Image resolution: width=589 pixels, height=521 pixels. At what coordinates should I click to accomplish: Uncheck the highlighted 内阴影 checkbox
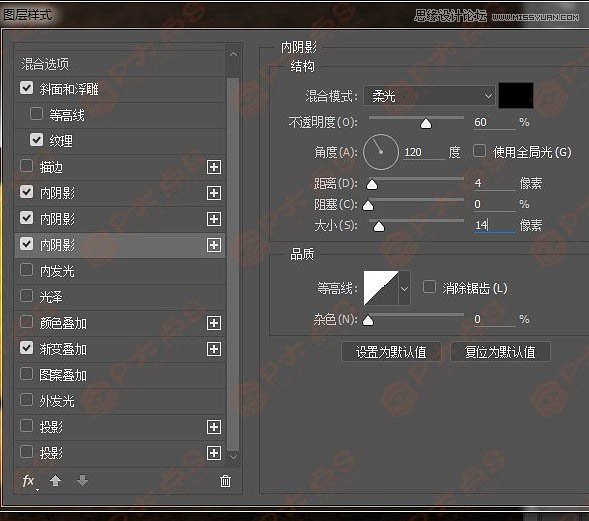[x=26, y=244]
